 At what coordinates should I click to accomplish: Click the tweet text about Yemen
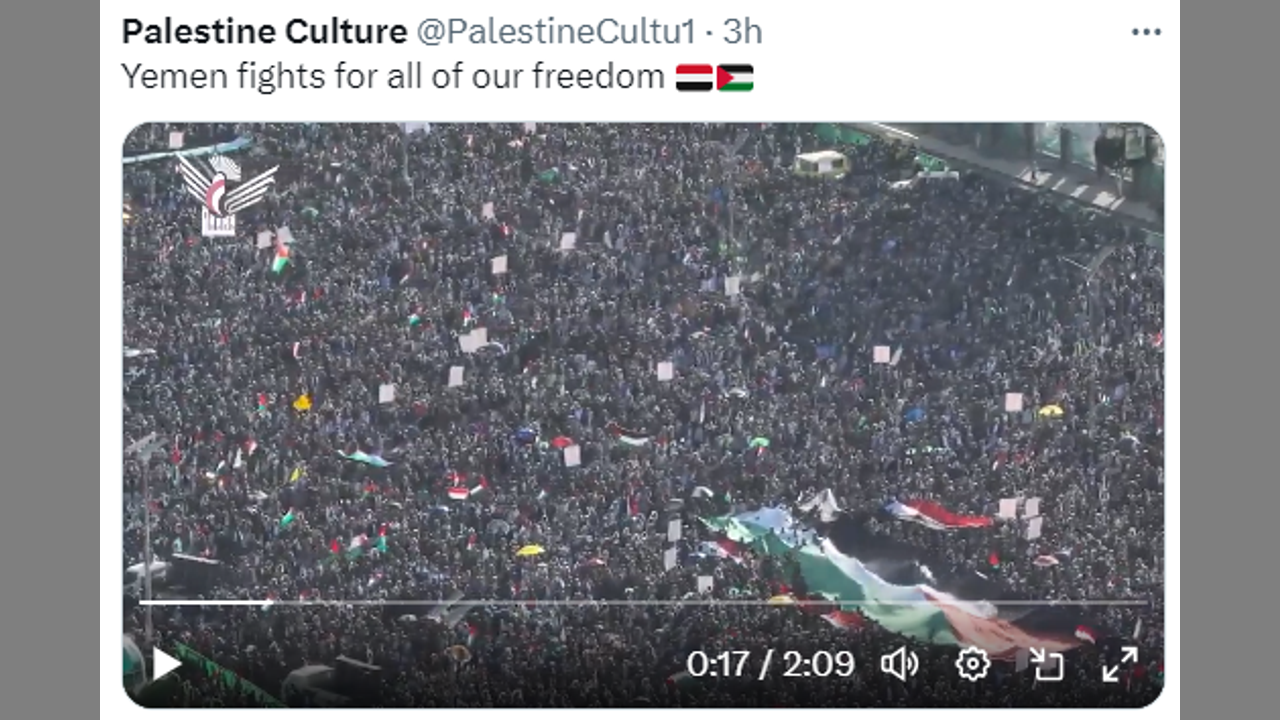(x=392, y=77)
